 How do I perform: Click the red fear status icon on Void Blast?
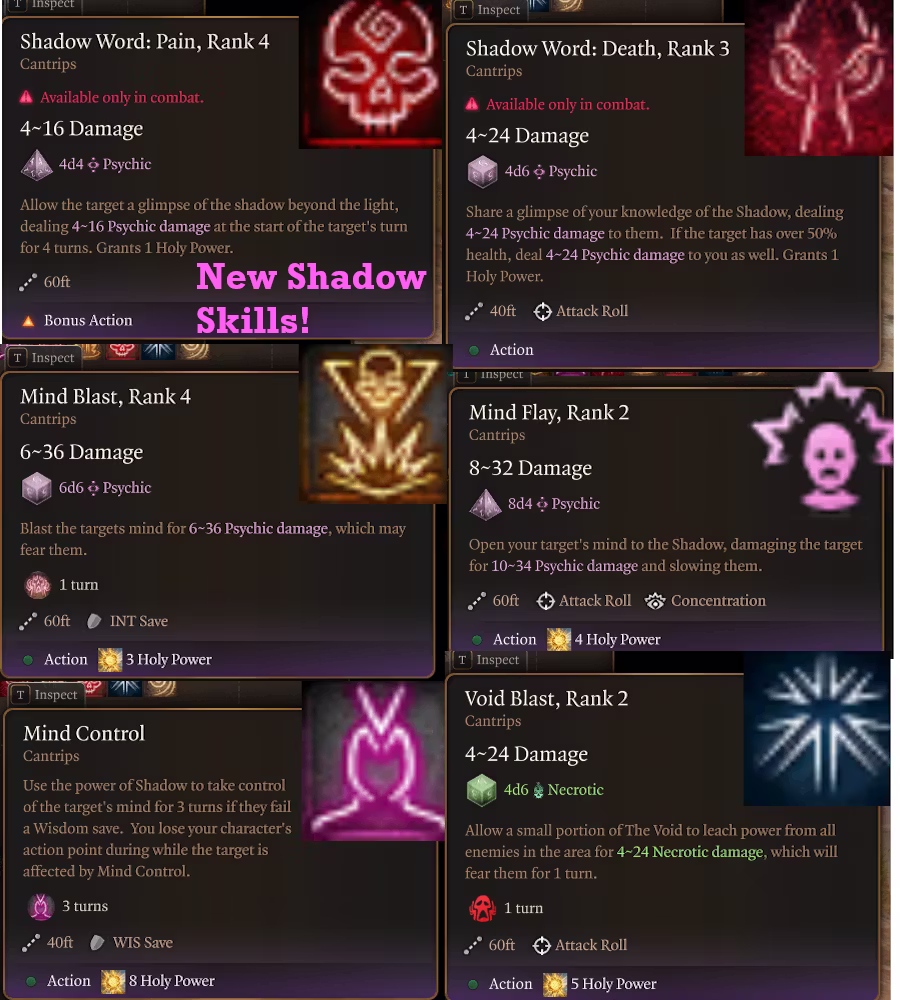click(483, 908)
